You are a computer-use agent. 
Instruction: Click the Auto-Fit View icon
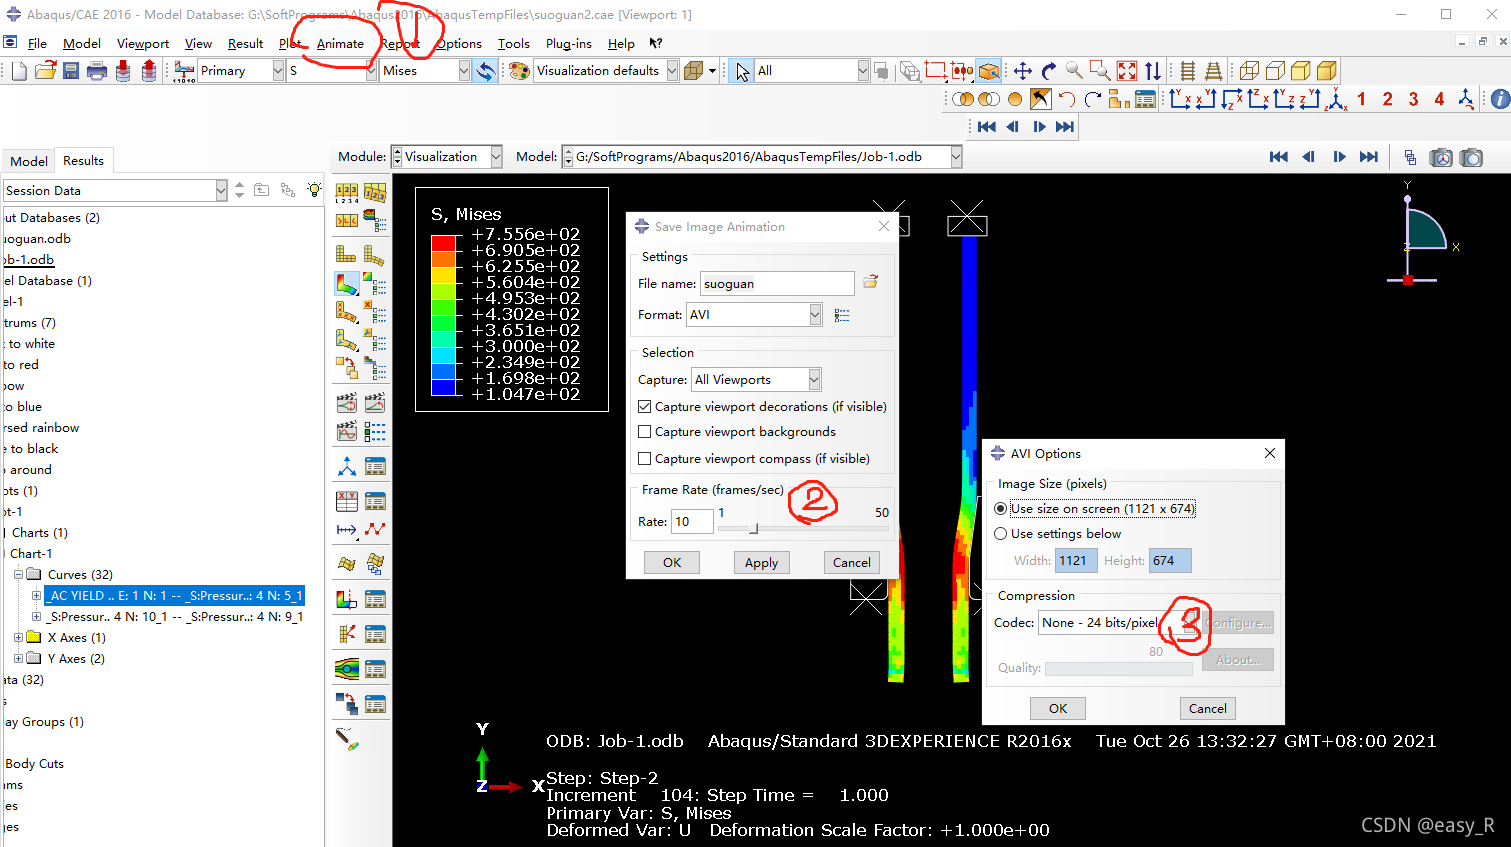pyautogui.click(x=1127, y=71)
